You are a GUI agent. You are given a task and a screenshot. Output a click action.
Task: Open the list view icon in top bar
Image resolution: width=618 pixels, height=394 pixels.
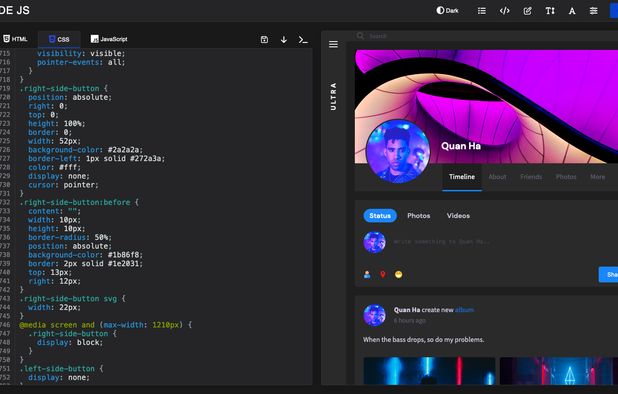pyautogui.click(x=482, y=11)
